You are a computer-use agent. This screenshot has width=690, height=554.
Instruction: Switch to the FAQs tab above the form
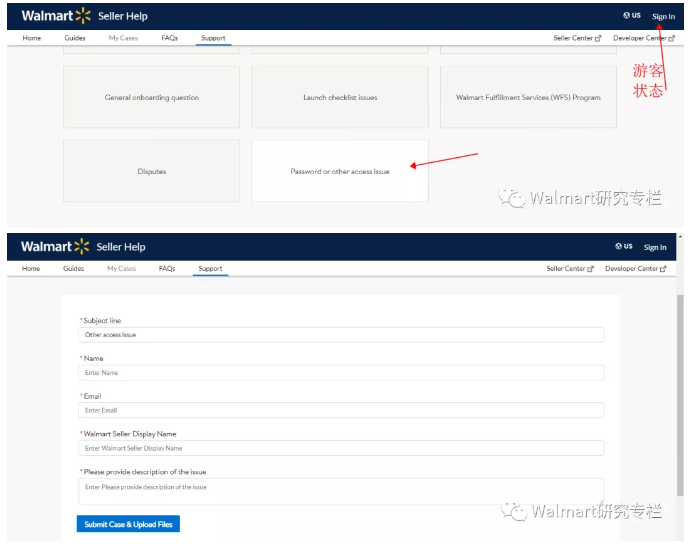[167, 269]
